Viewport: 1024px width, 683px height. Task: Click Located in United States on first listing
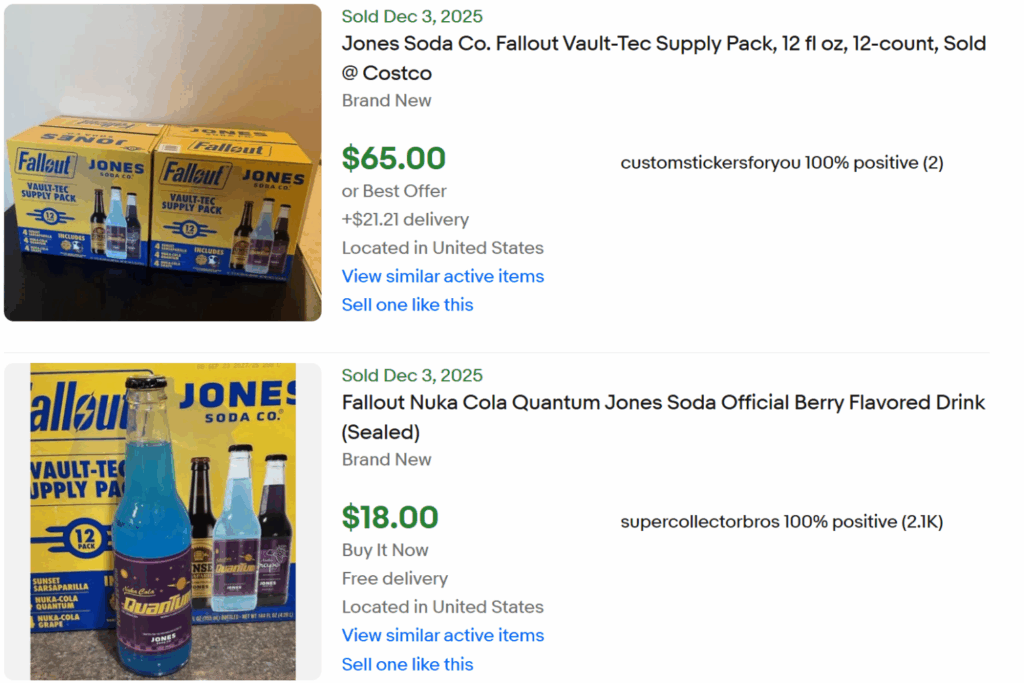point(443,247)
